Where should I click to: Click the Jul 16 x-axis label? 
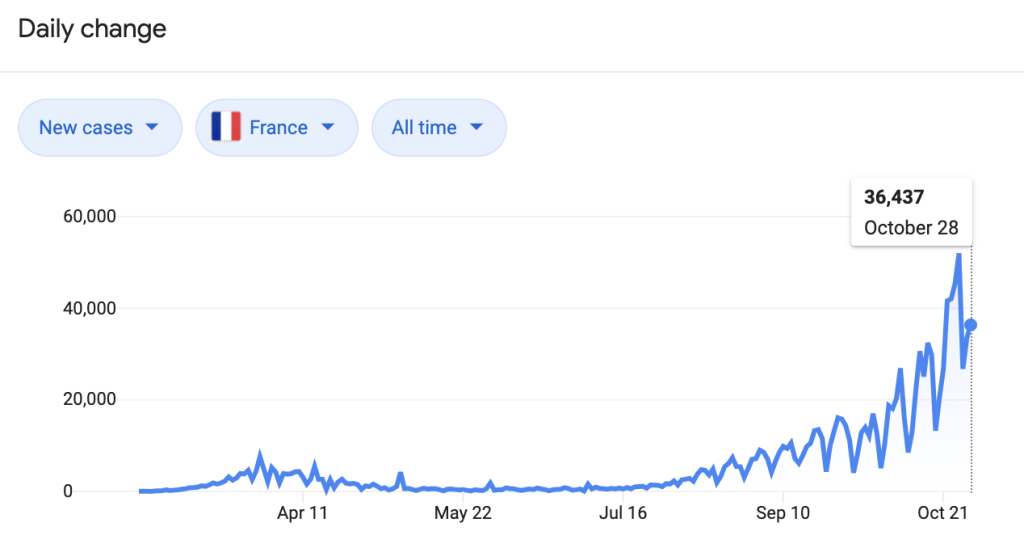point(621,515)
